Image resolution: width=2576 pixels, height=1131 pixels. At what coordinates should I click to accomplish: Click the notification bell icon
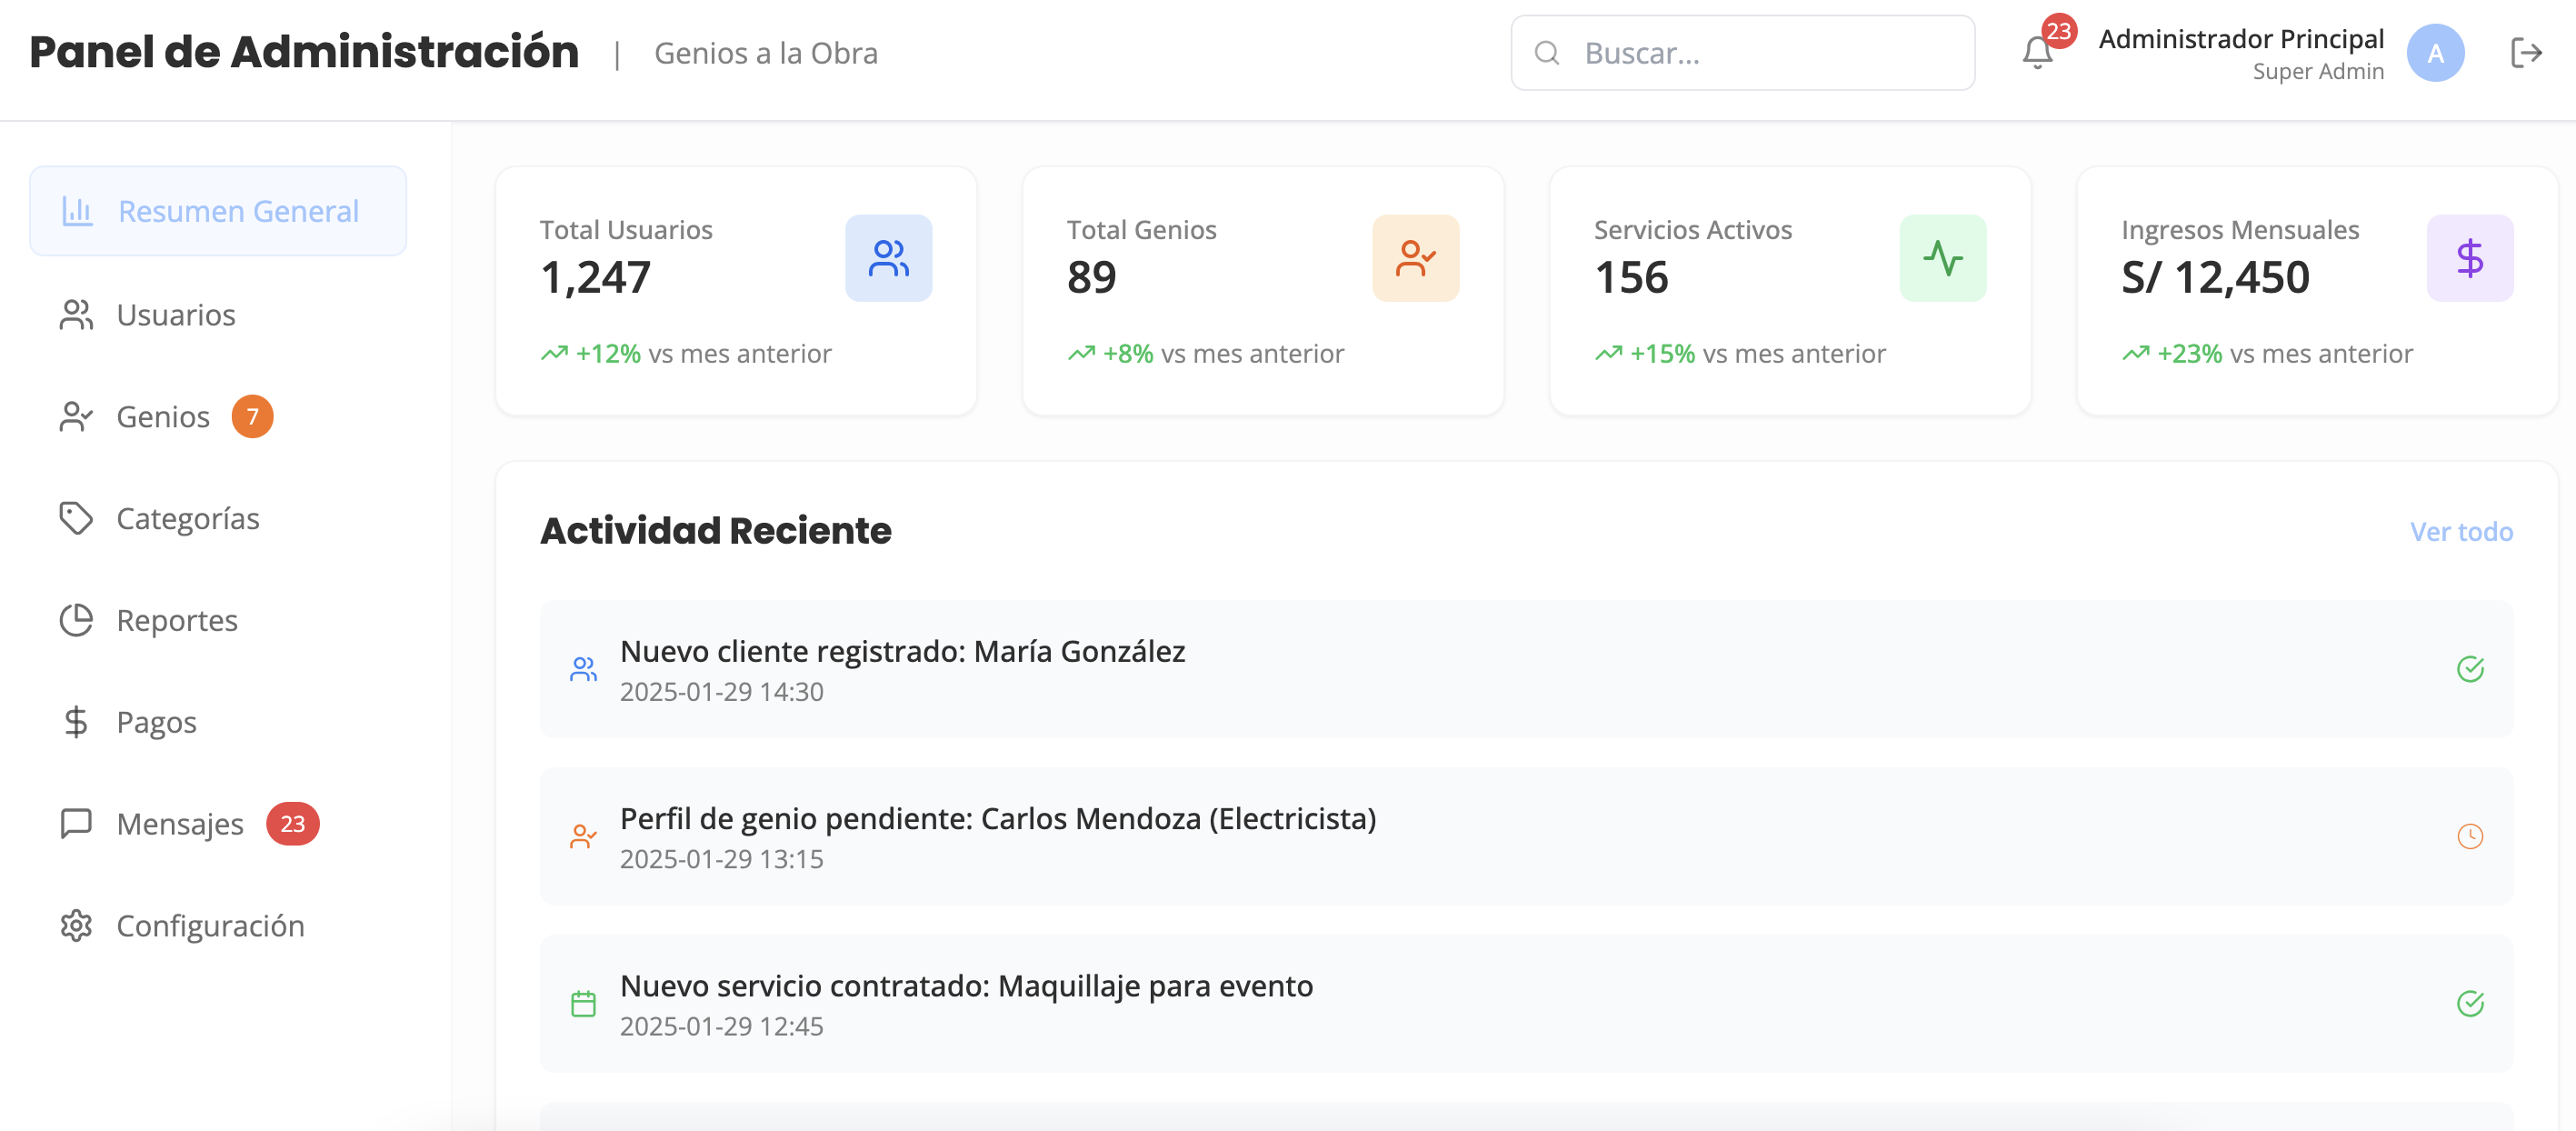pos(2037,53)
